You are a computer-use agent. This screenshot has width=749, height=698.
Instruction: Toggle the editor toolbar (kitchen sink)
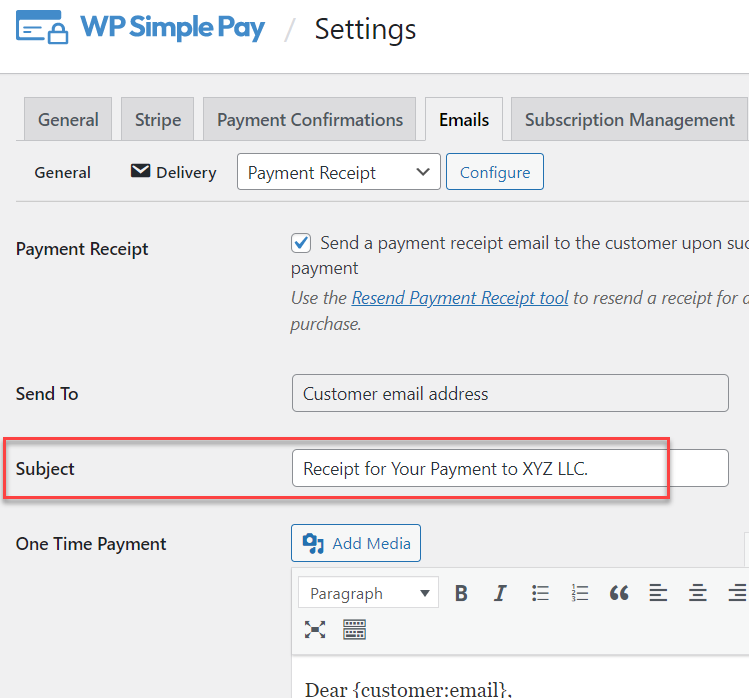point(354,629)
